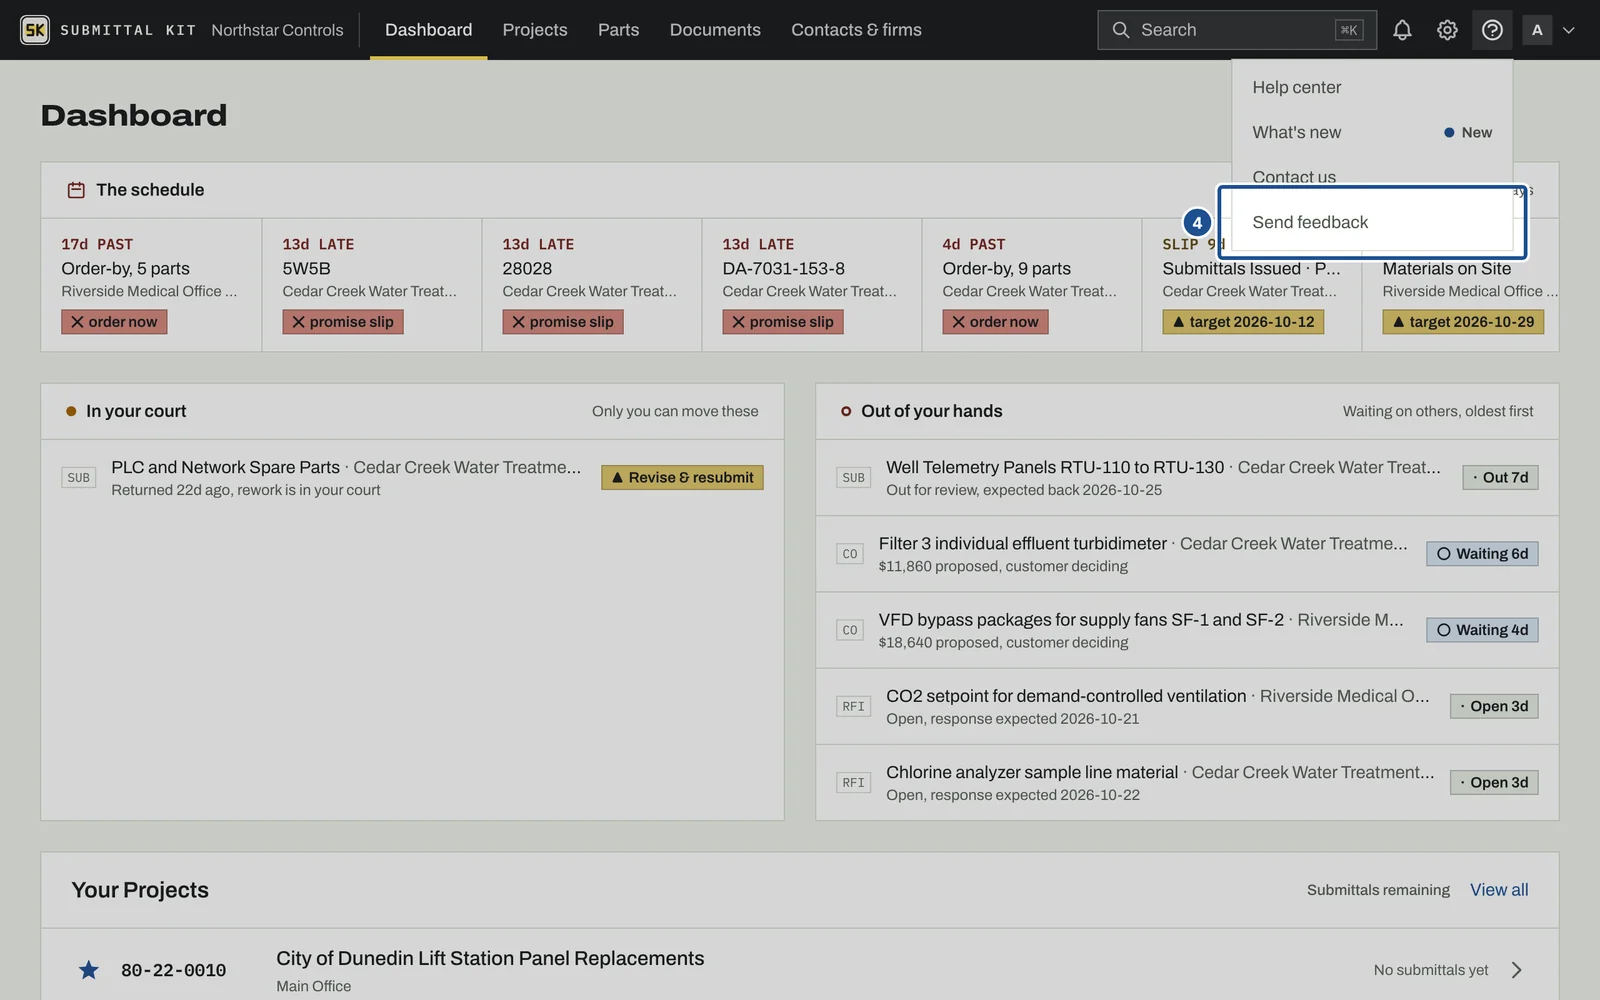Go to the Parts tab

pos(618,30)
